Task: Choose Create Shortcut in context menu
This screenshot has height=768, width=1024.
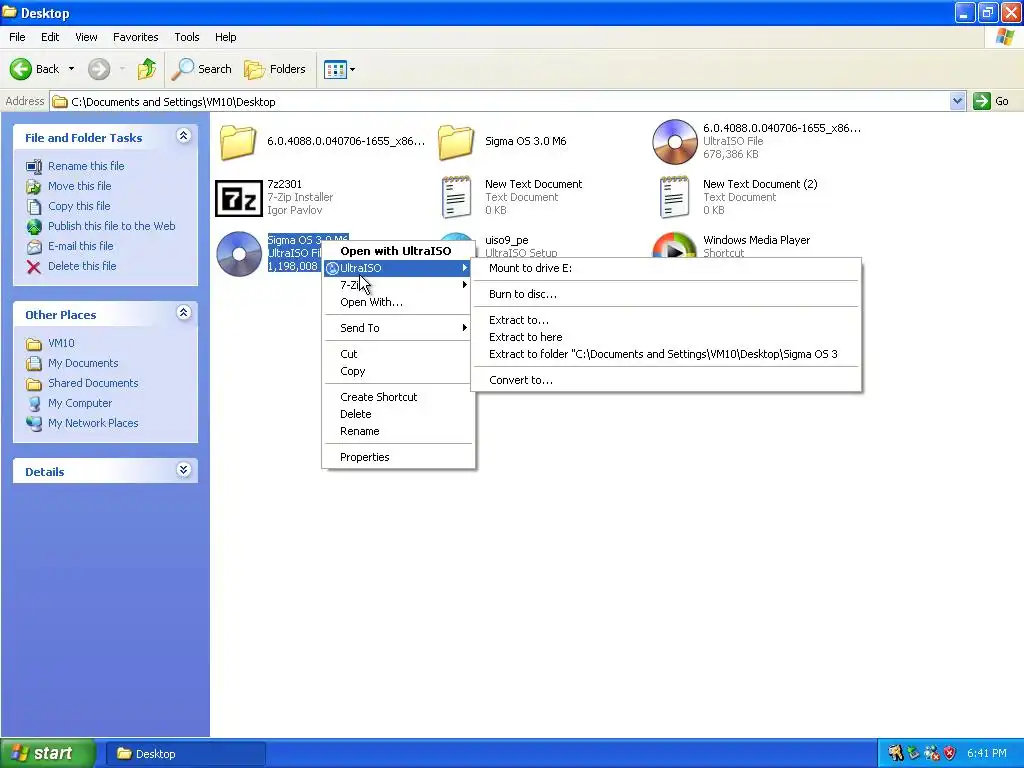Action: click(x=398, y=397)
